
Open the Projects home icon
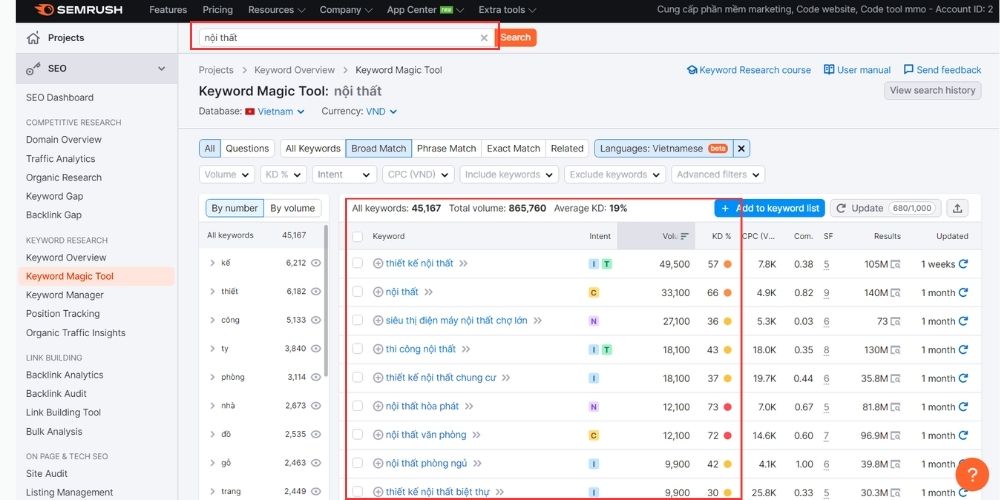tap(33, 38)
